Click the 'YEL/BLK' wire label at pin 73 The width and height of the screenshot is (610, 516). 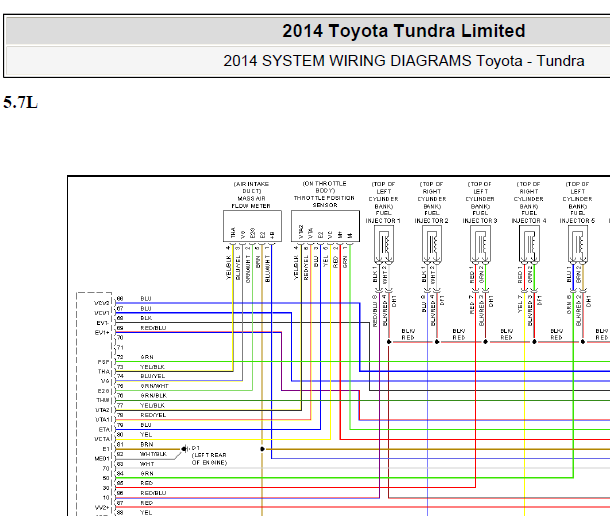tap(152, 367)
